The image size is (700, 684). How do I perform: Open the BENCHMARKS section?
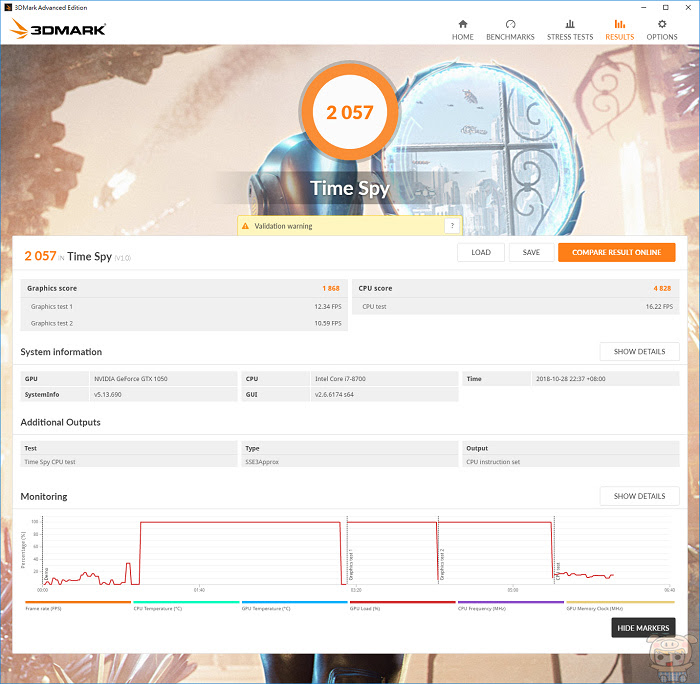(x=510, y=30)
